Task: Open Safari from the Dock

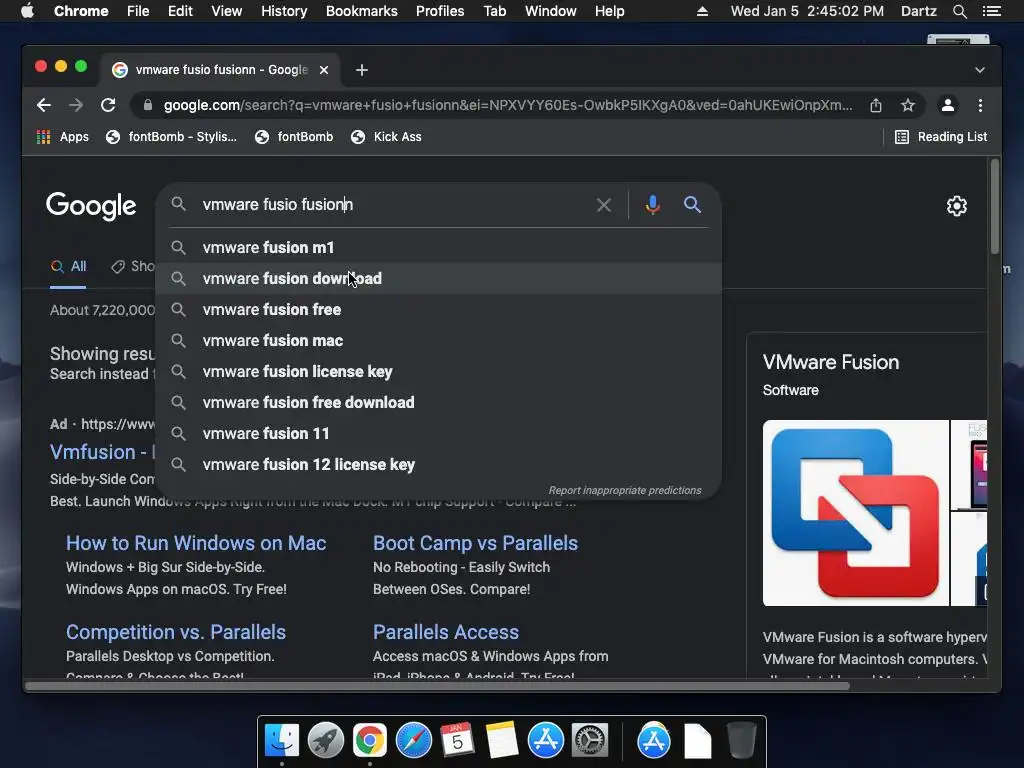Action: pos(414,741)
